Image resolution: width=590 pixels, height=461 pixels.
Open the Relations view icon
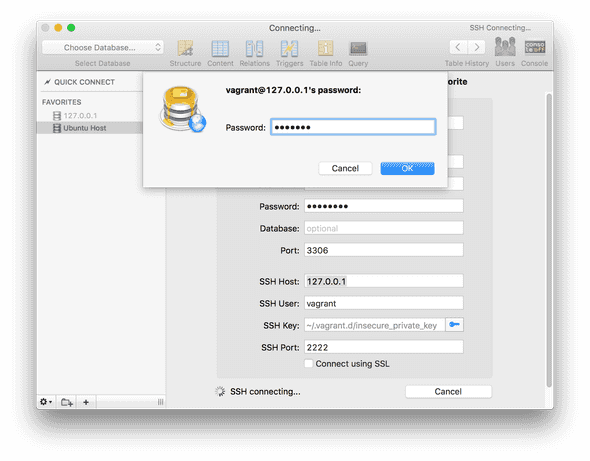click(254, 49)
